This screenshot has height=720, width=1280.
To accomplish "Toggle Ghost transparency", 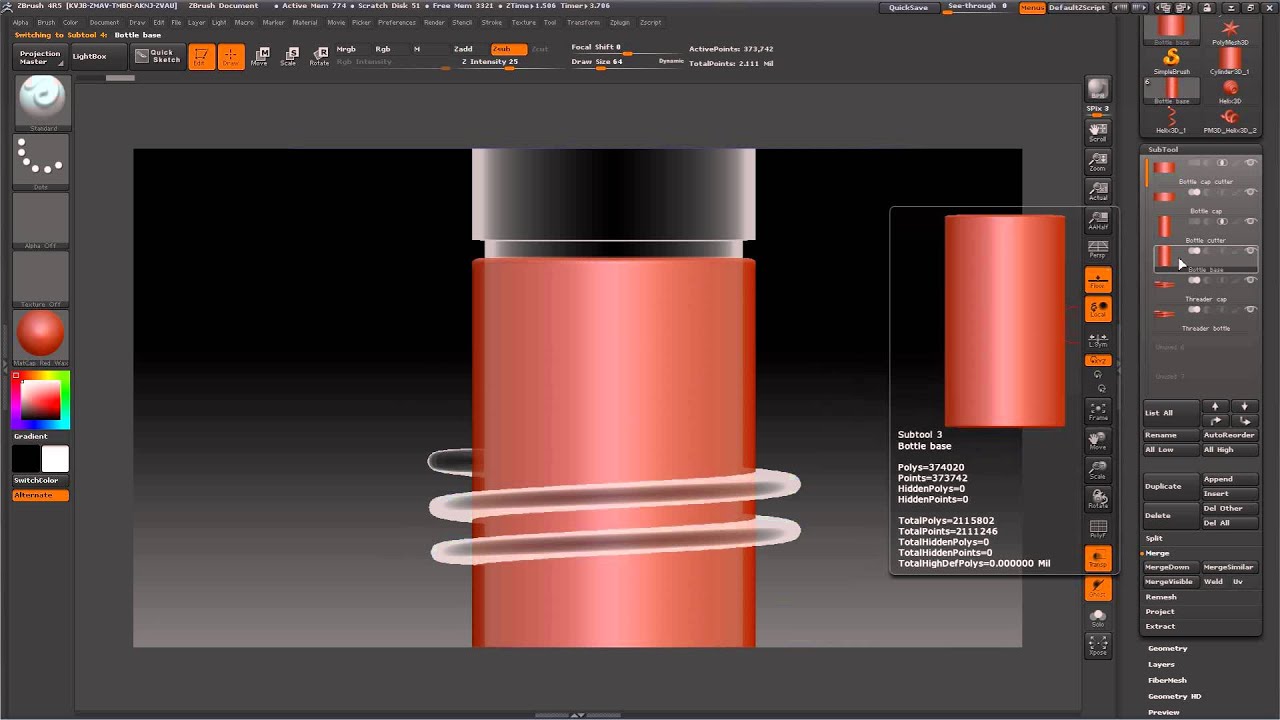I will 1098,588.
